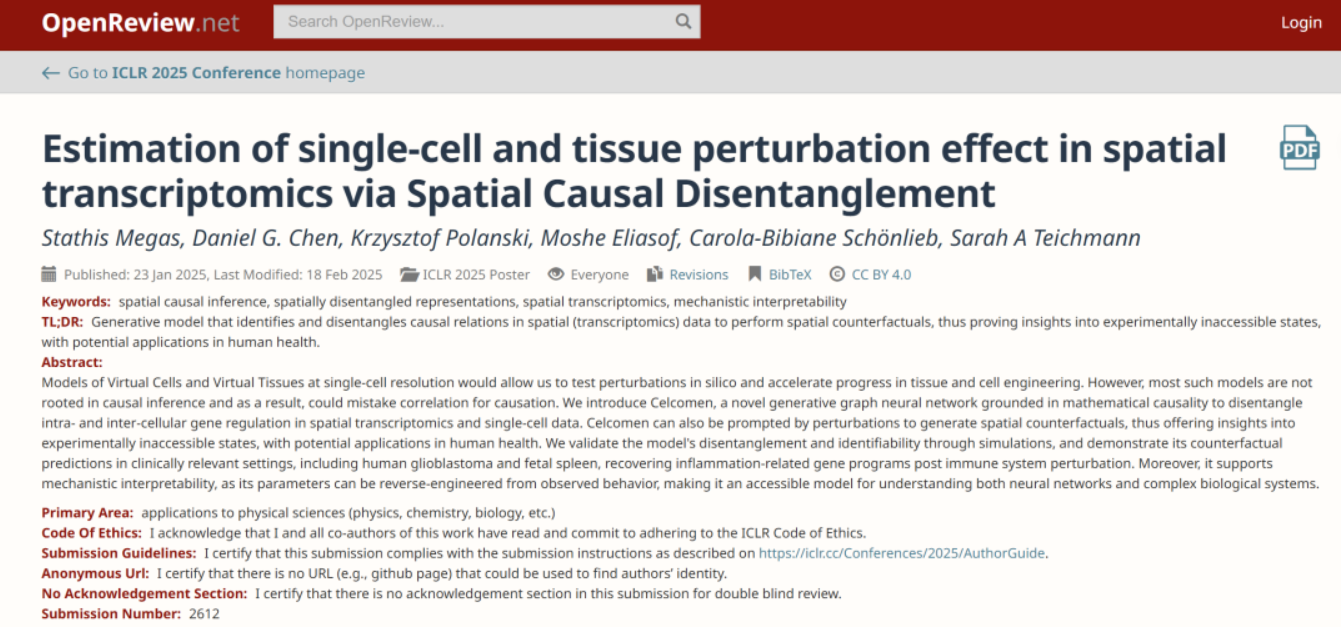This screenshot has width=1341, height=627.
Task: Open the Login menu item
Action: tap(1301, 23)
